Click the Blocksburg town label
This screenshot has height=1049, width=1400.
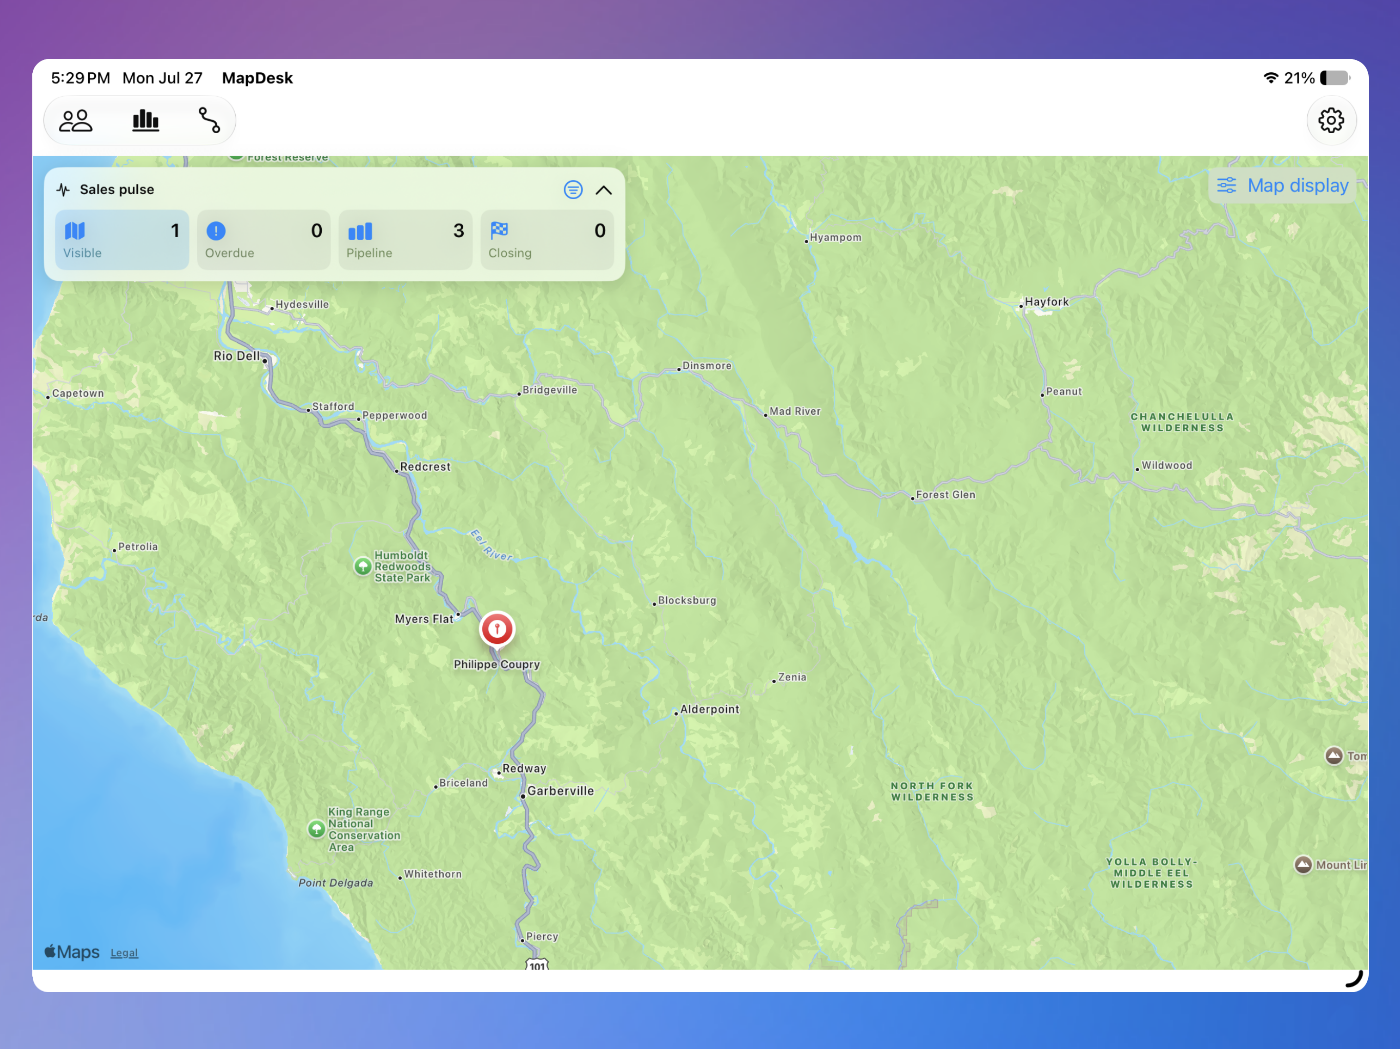click(687, 601)
